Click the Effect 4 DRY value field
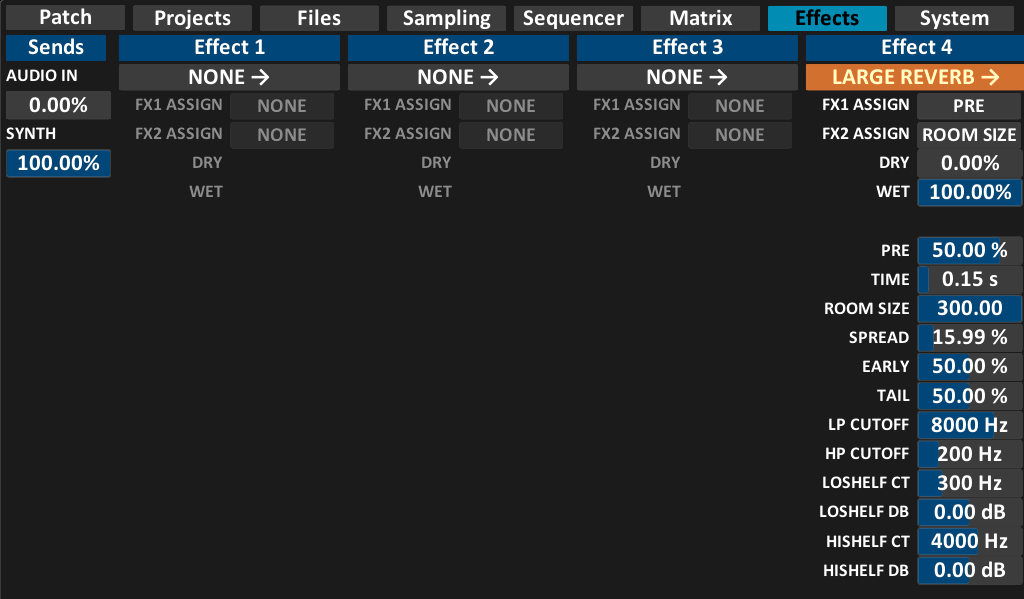 [x=969, y=164]
